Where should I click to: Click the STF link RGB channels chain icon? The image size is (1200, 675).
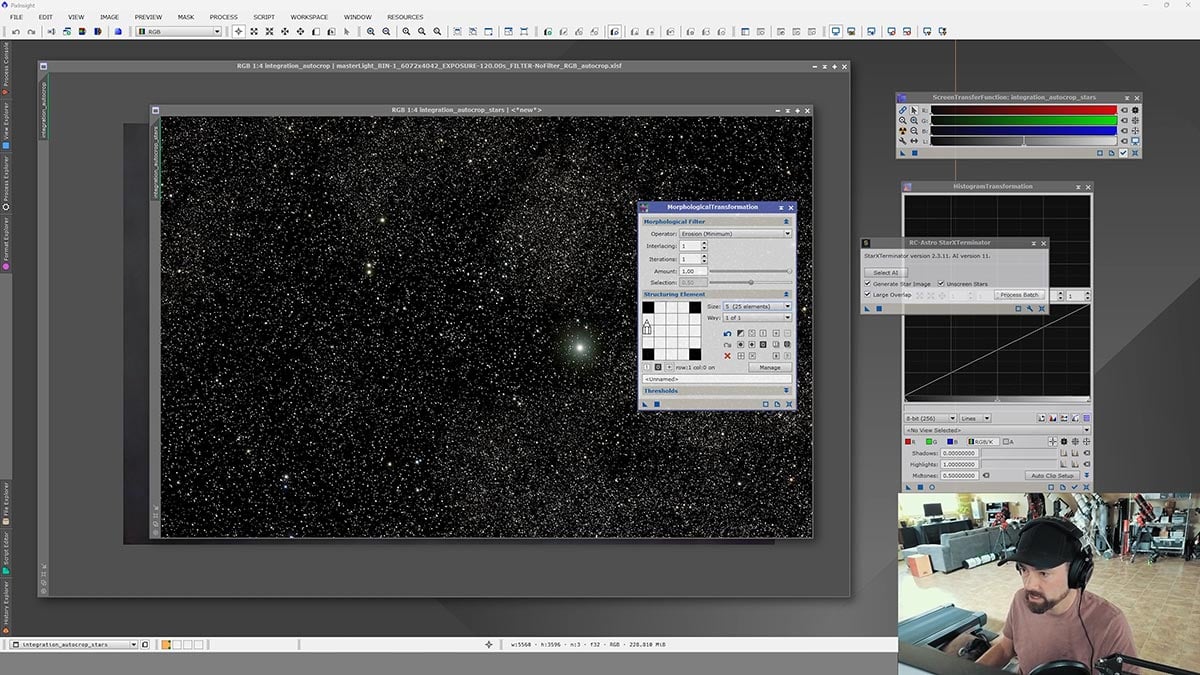click(x=902, y=110)
